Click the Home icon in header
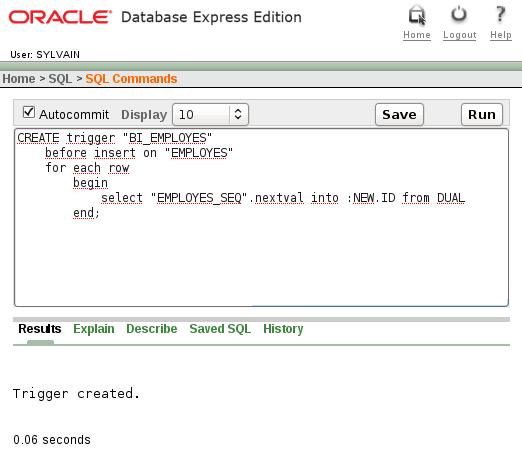Screen dimensions: 522x454 [417, 15]
